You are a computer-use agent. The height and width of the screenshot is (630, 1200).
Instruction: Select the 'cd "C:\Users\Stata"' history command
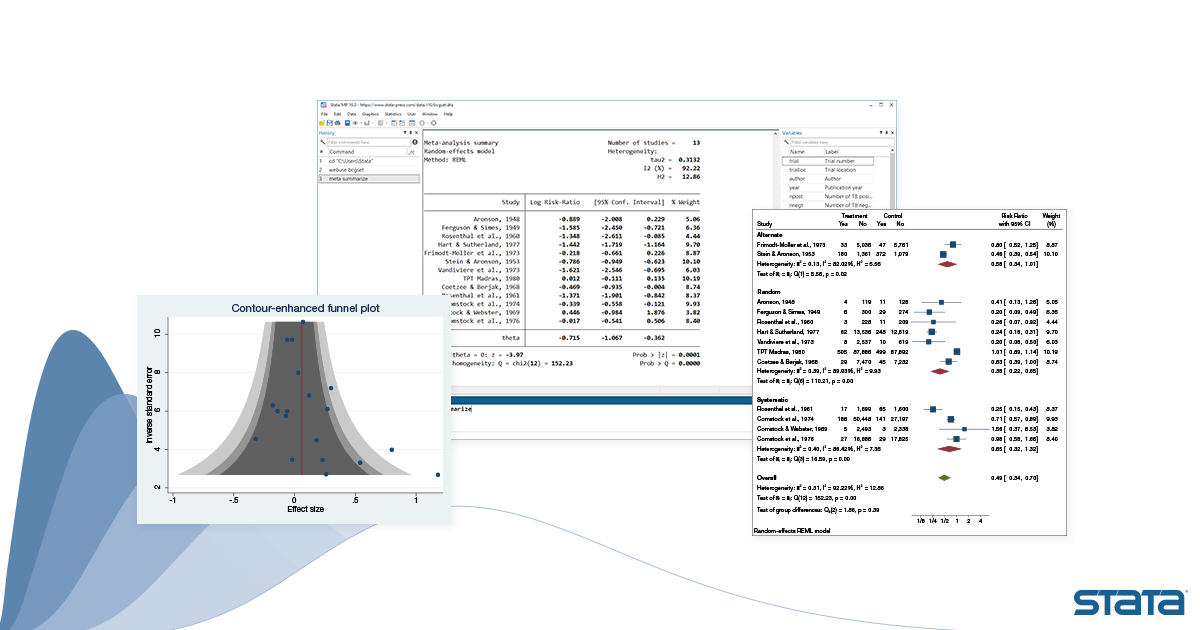point(368,161)
